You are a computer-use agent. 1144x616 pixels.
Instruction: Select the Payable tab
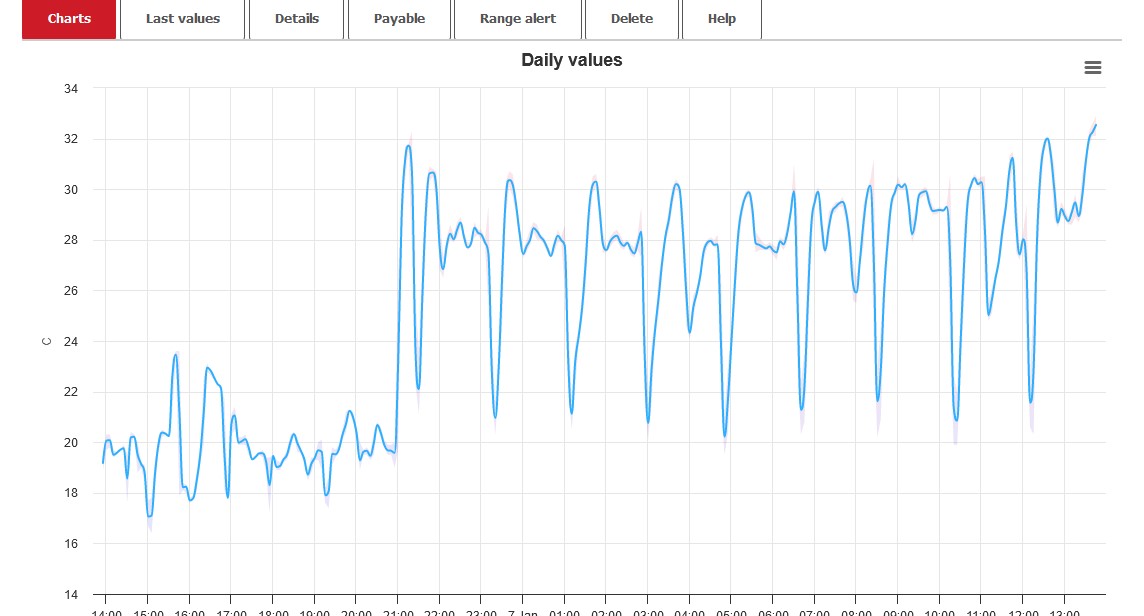(x=399, y=19)
